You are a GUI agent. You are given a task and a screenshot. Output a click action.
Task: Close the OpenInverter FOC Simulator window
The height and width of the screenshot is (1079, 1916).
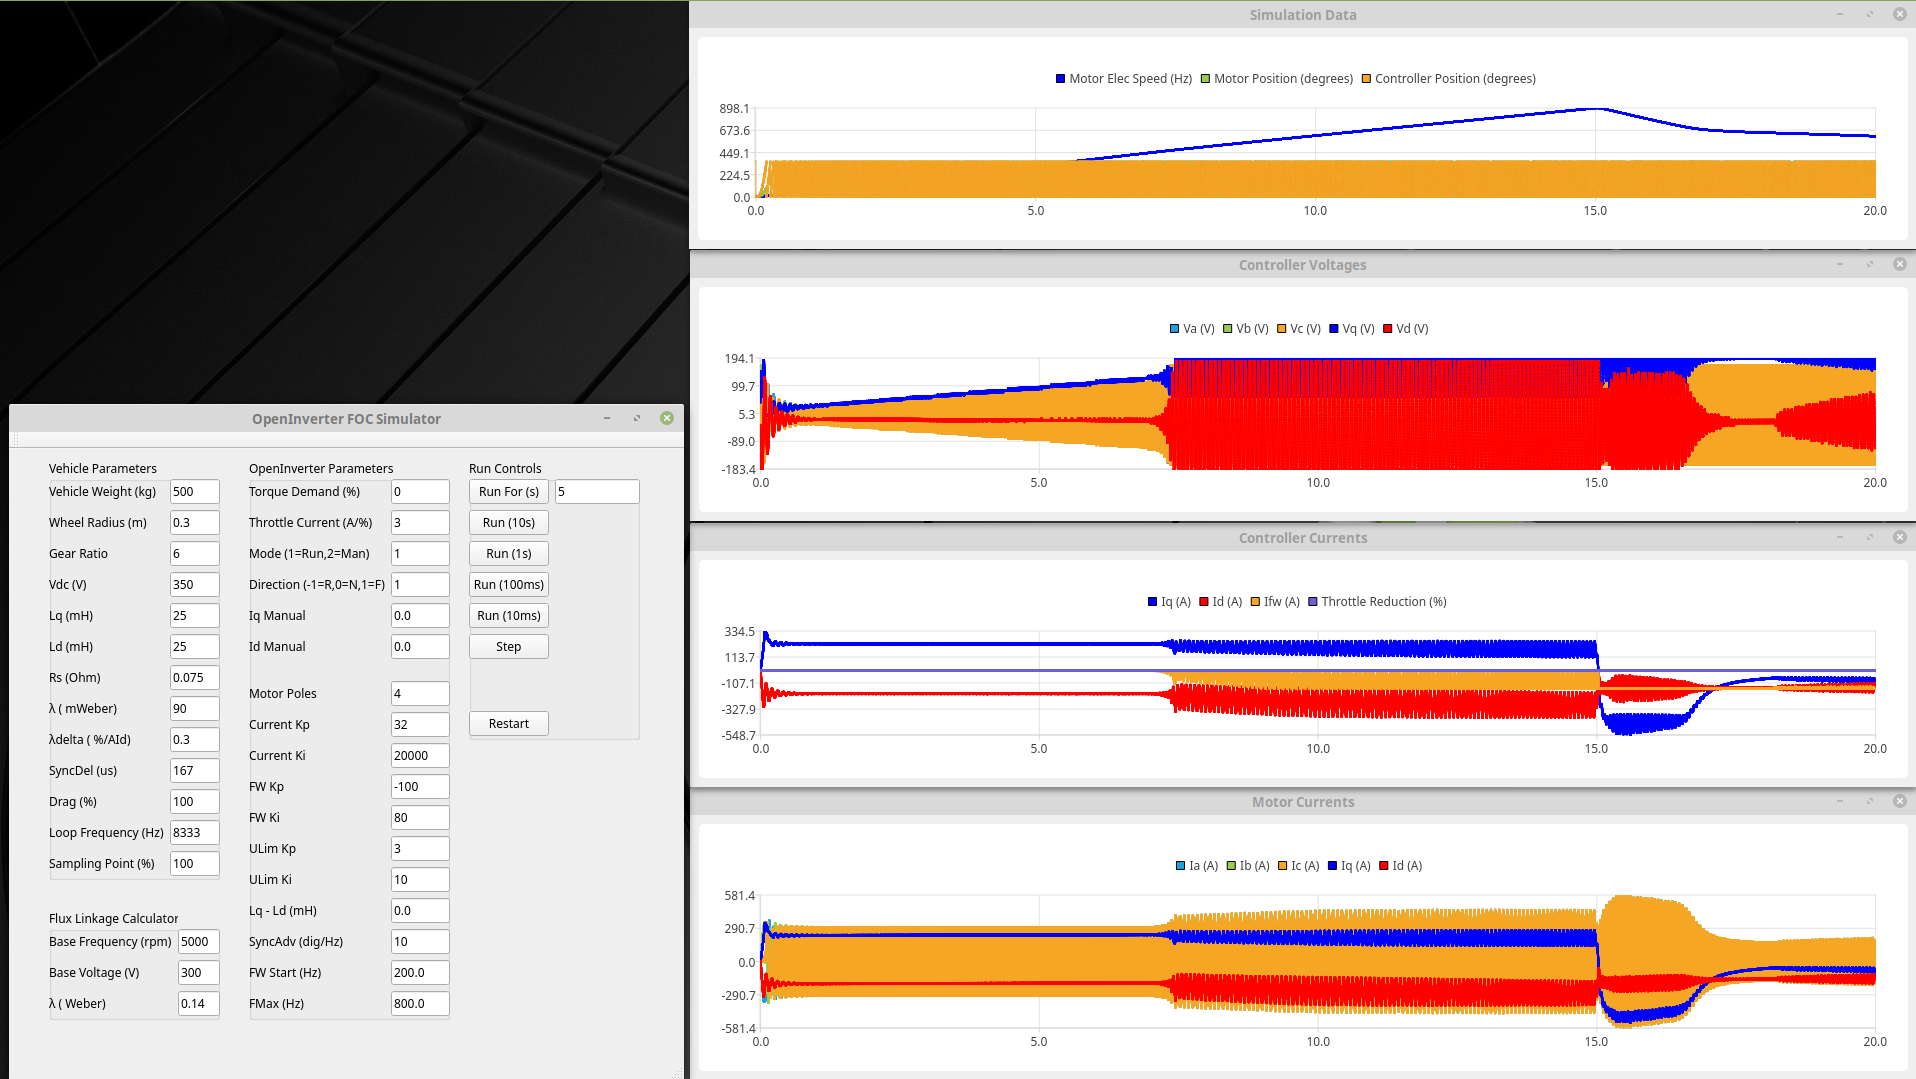coord(667,418)
